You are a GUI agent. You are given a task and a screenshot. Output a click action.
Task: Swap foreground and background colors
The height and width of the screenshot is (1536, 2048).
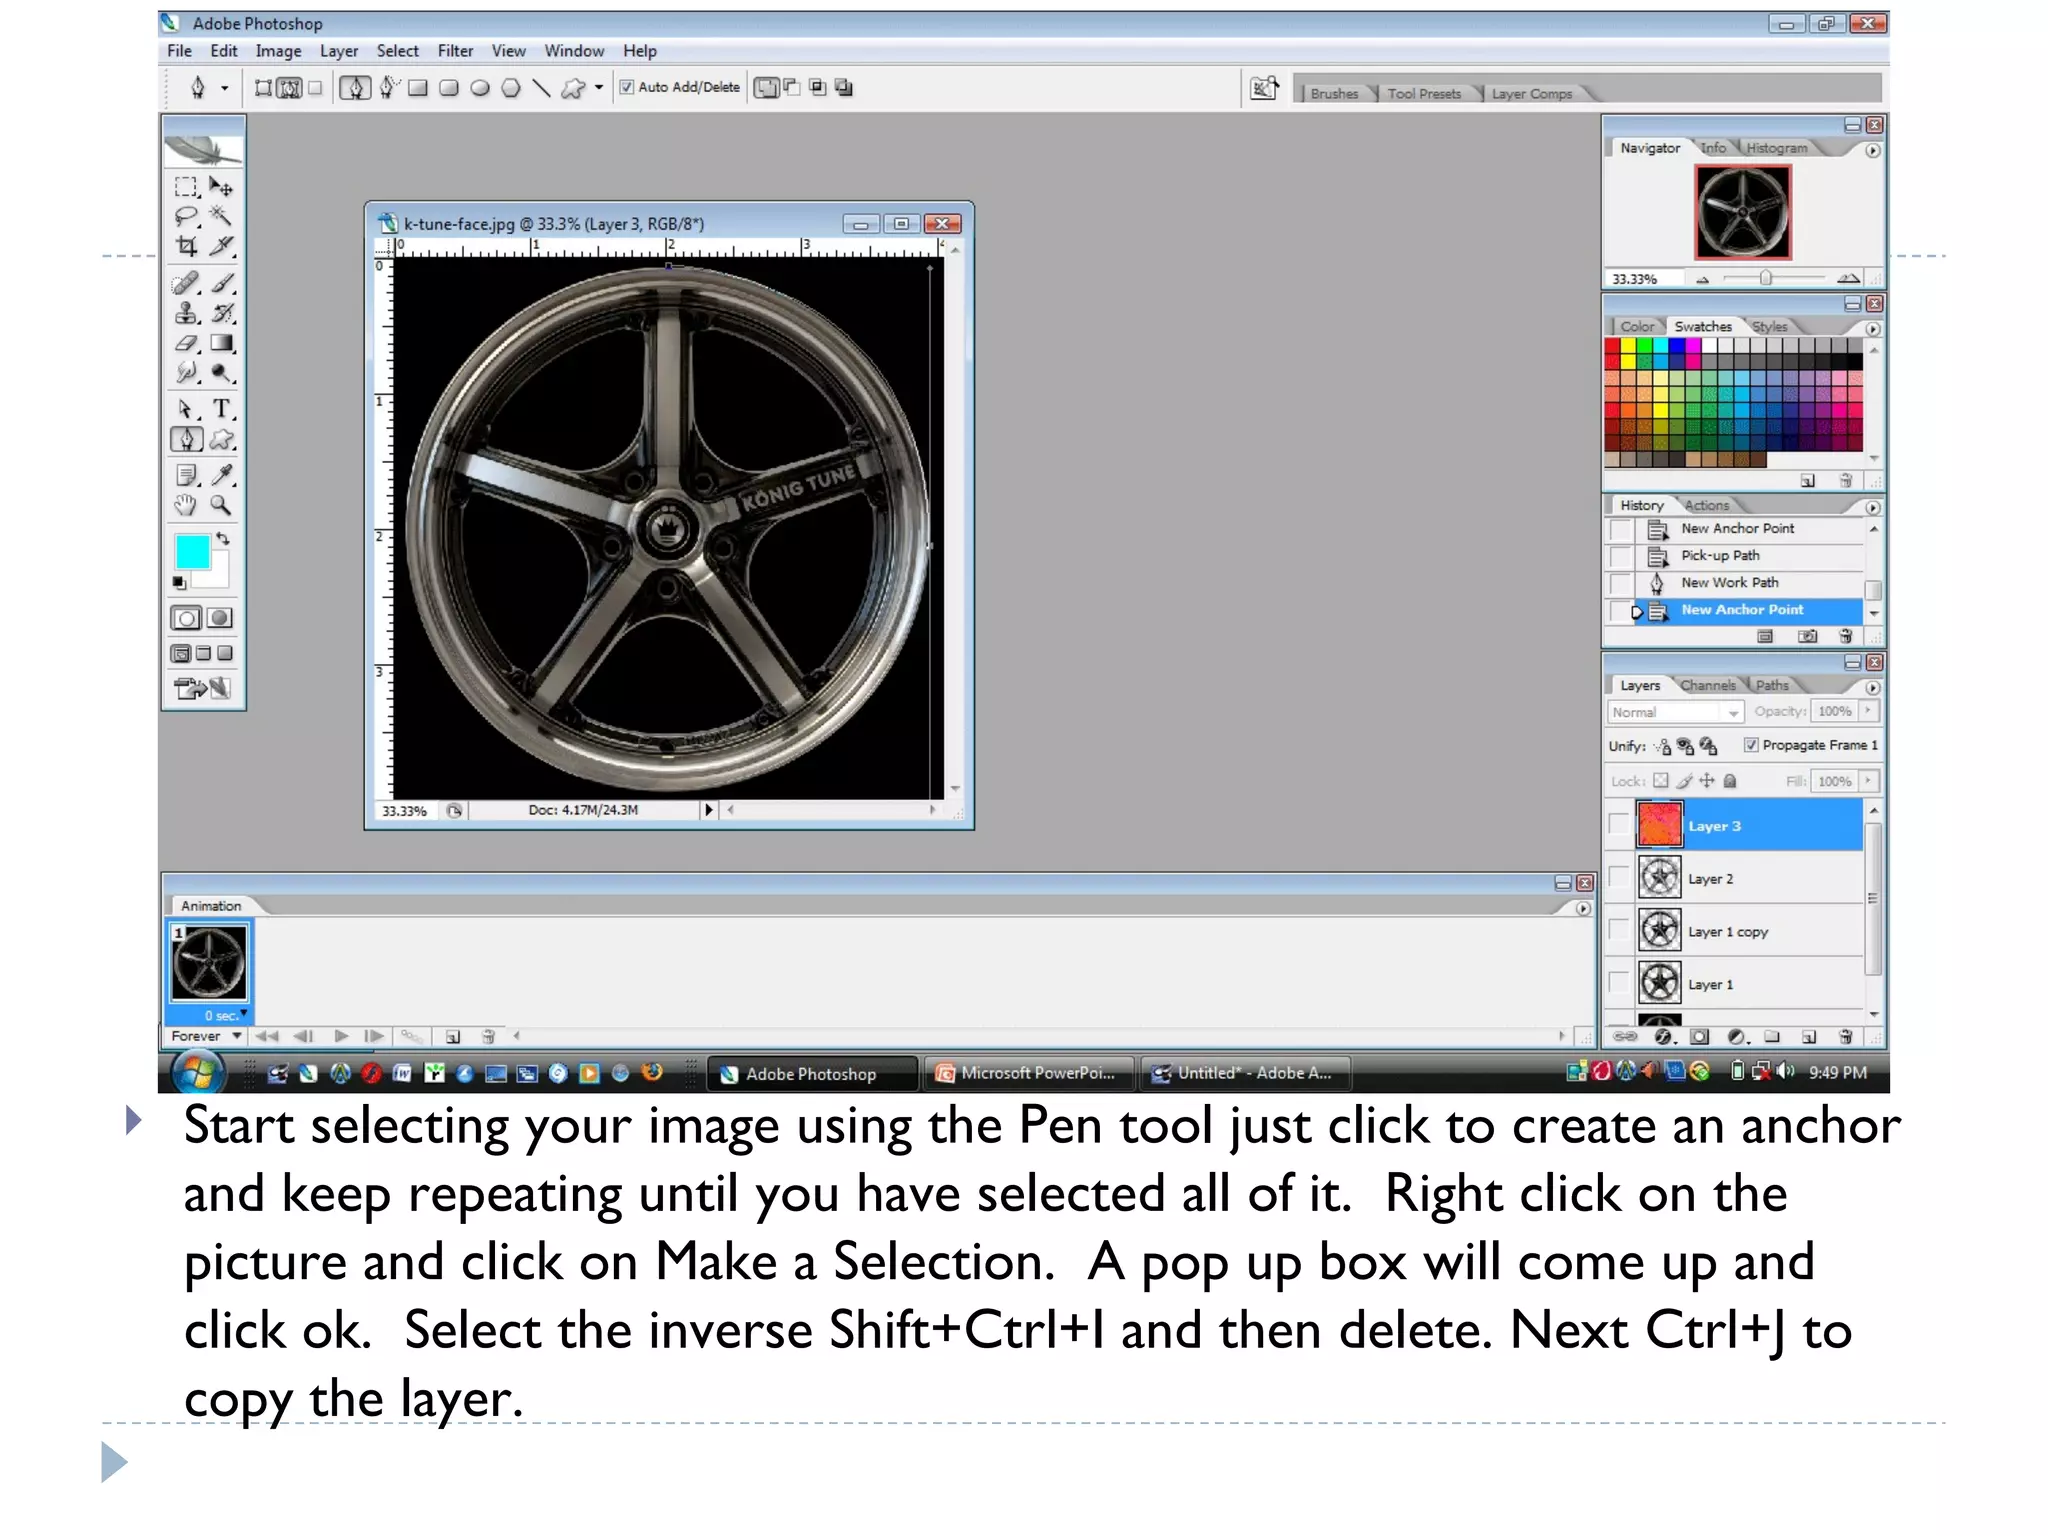(223, 539)
